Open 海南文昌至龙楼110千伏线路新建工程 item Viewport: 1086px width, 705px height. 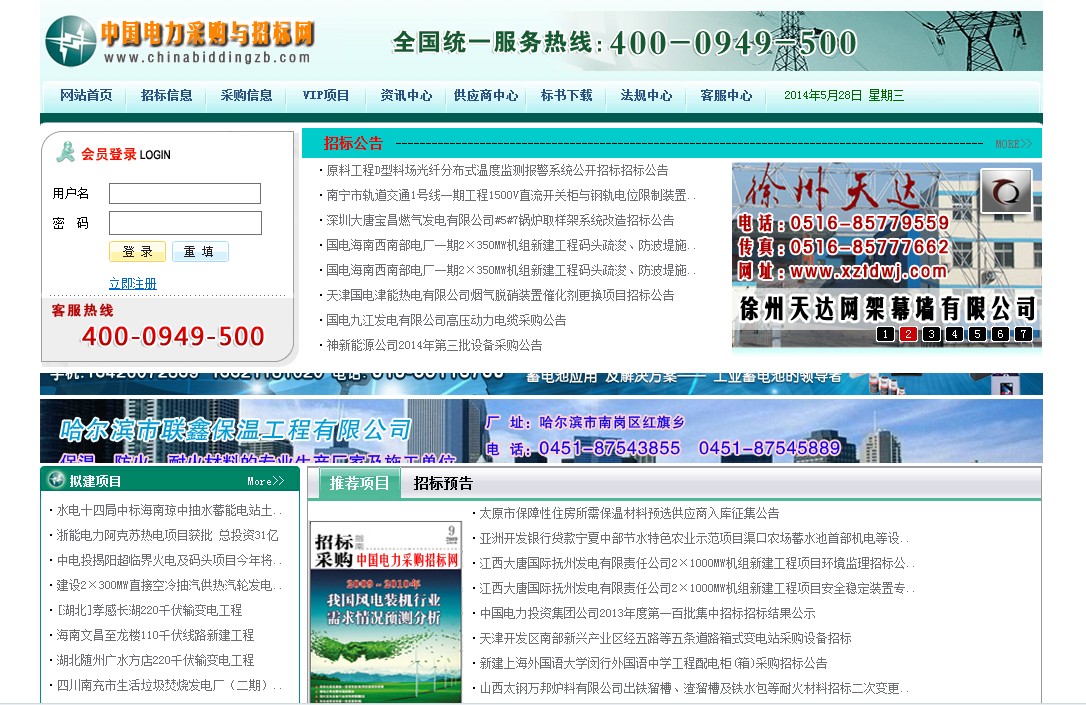[x=155, y=635]
